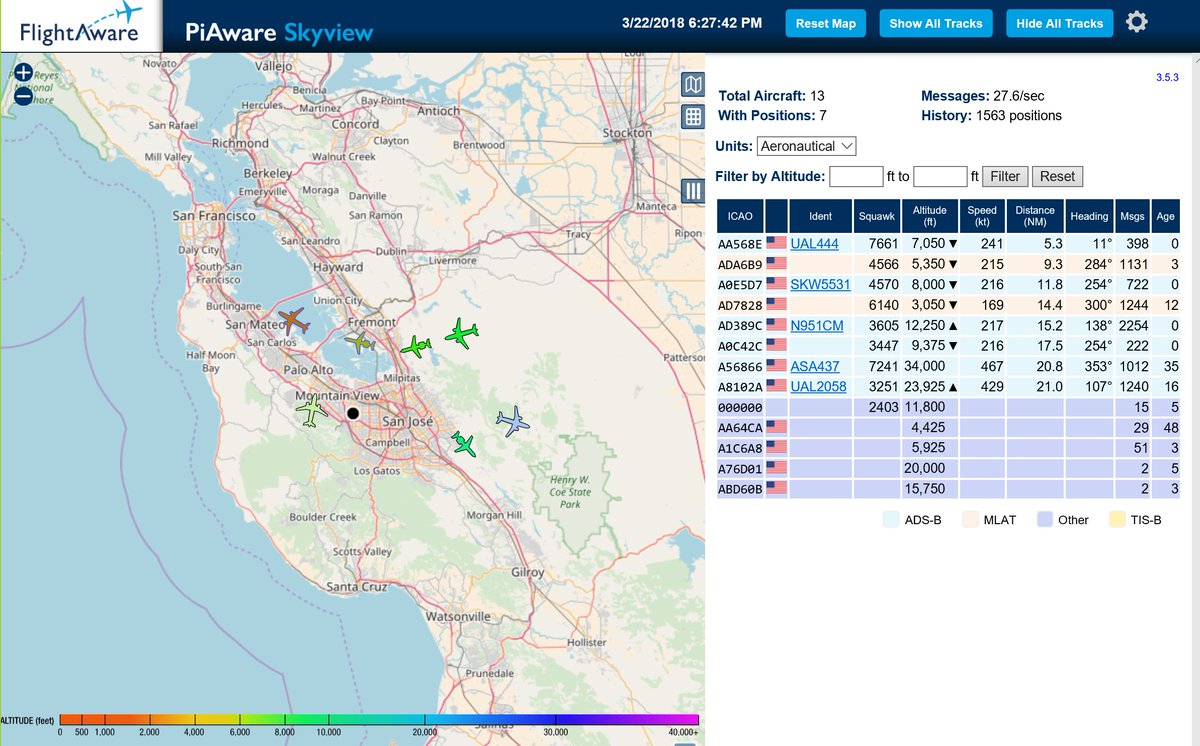Viewport: 1200px width, 746px height.
Task: Toggle sorting on the Altitude column header
Action: tap(930, 216)
